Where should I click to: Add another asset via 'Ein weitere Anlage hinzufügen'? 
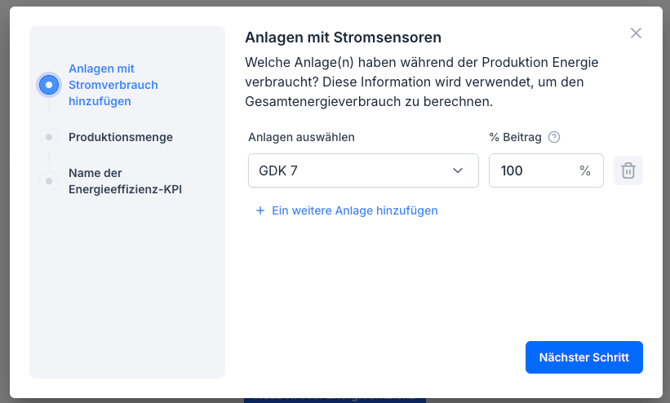tap(354, 211)
